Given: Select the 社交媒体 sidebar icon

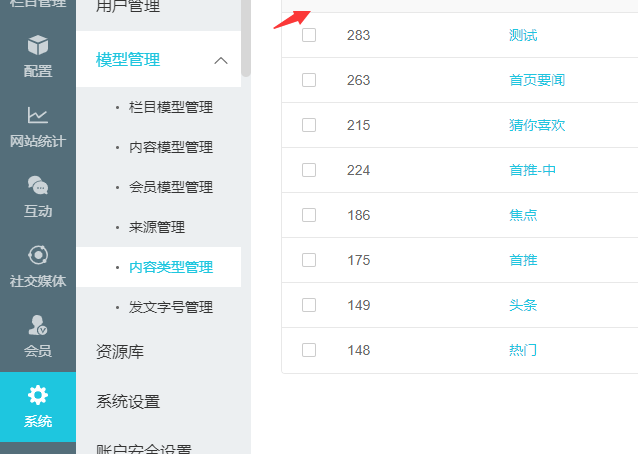Looking at the screenshot, I should [x=38, y=256].
